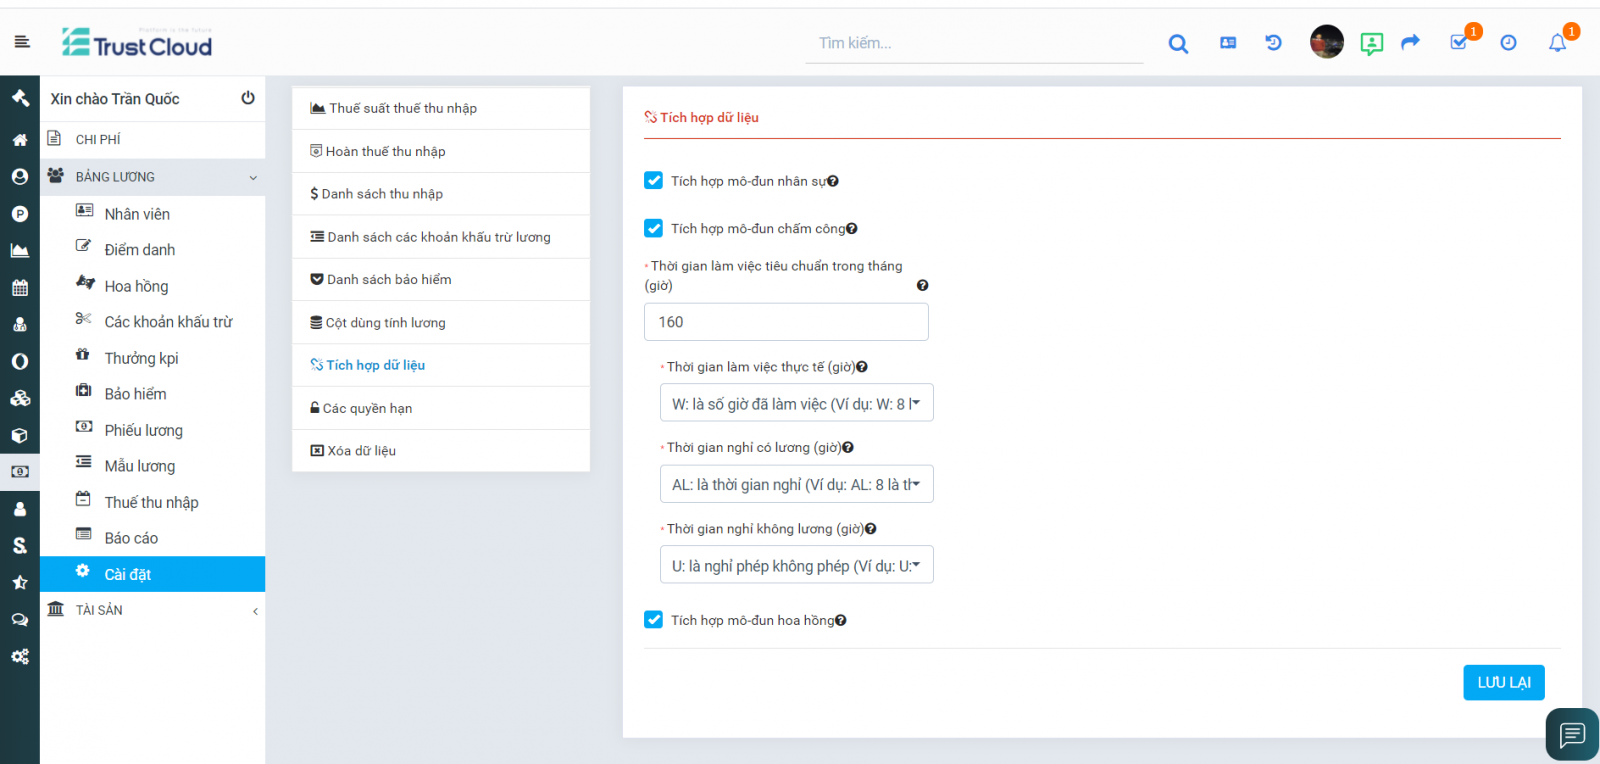Toggle the hamburger menu icon
1600x764 pixels.
click(x=22, y=42)
